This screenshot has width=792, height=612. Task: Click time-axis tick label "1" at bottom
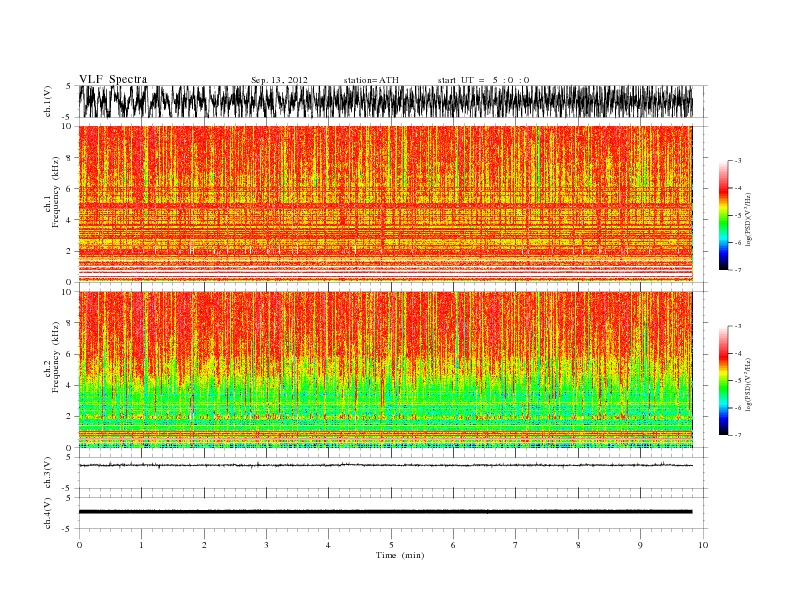tap(141, 545)
